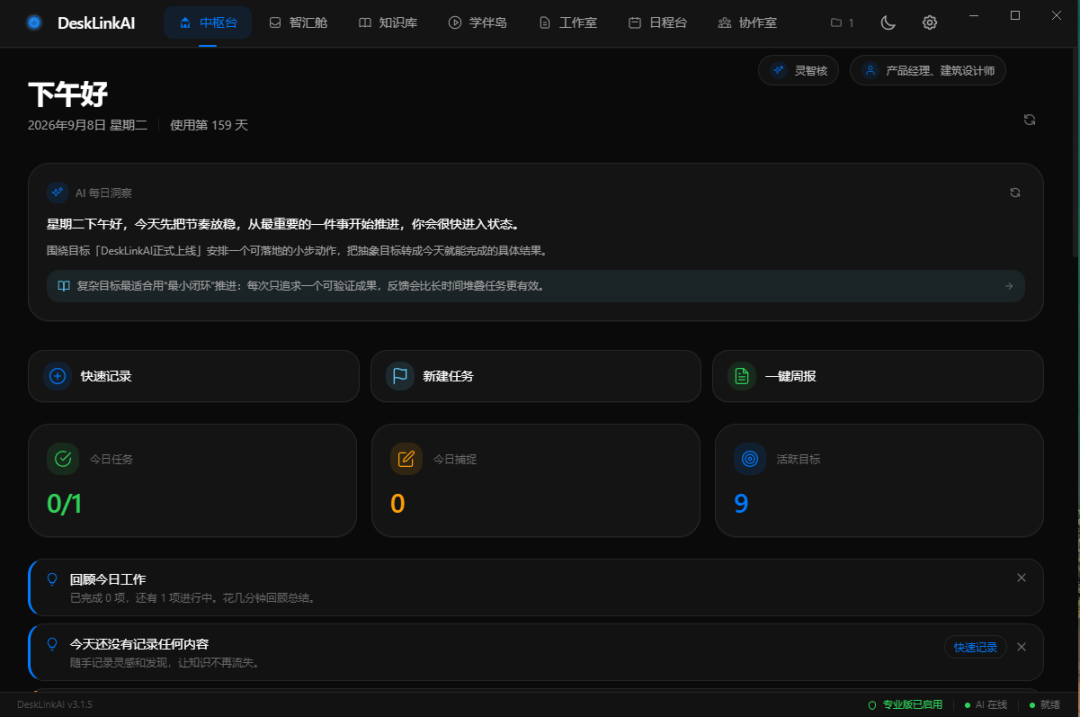Screen dimensions: 1080x717
Task: Open settings with the gear icon
Action: coord(929,23)
